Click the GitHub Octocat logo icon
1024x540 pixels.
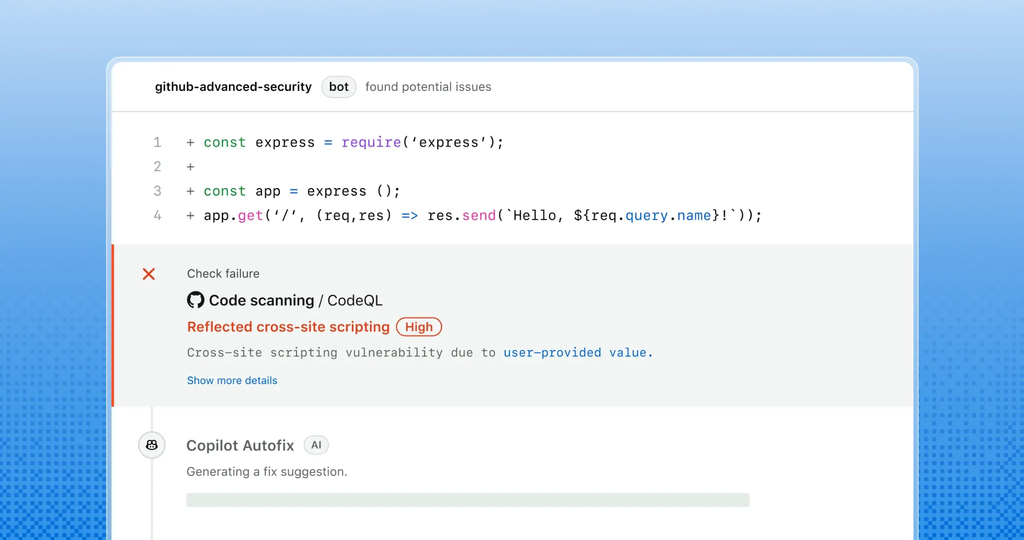(x=195, y=300)
